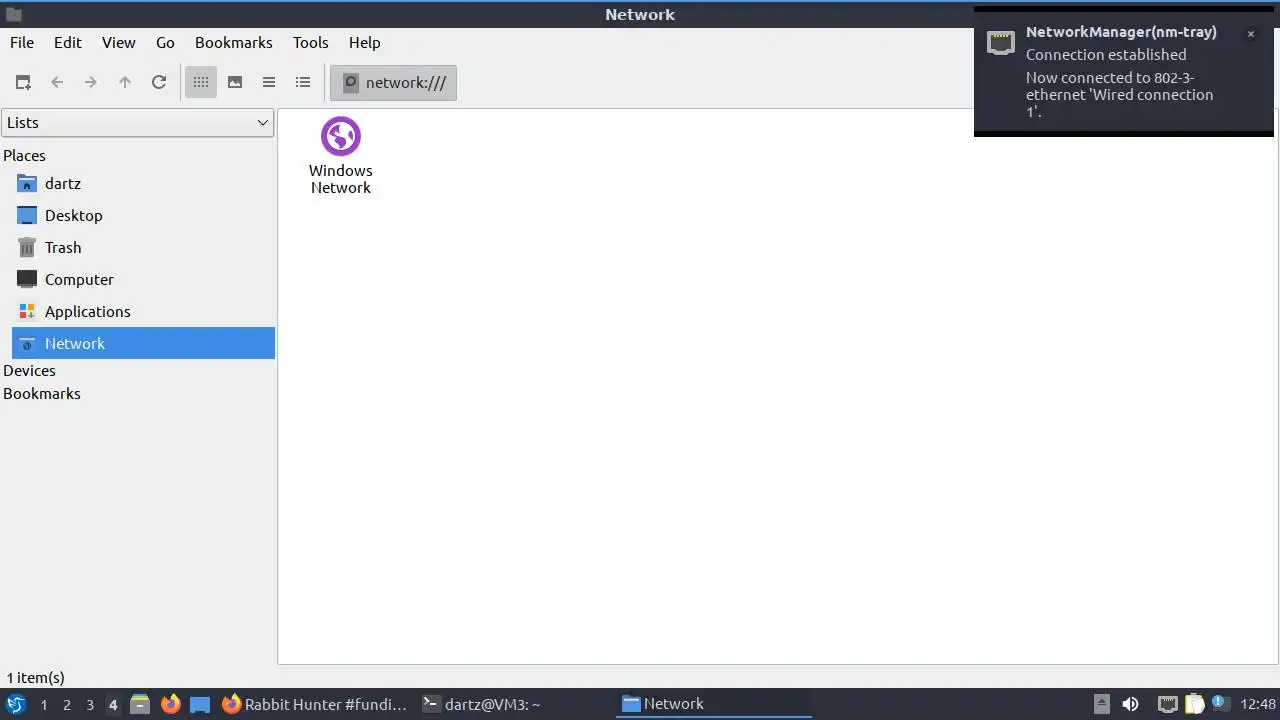Launch file manager from taskbar quicklaunch
Image resolution: width=1280 pixels, height=720 pixels.
click(140, 704)
